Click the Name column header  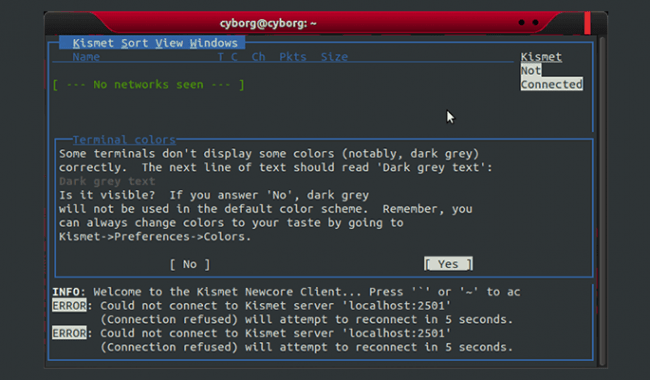(86, 57)
